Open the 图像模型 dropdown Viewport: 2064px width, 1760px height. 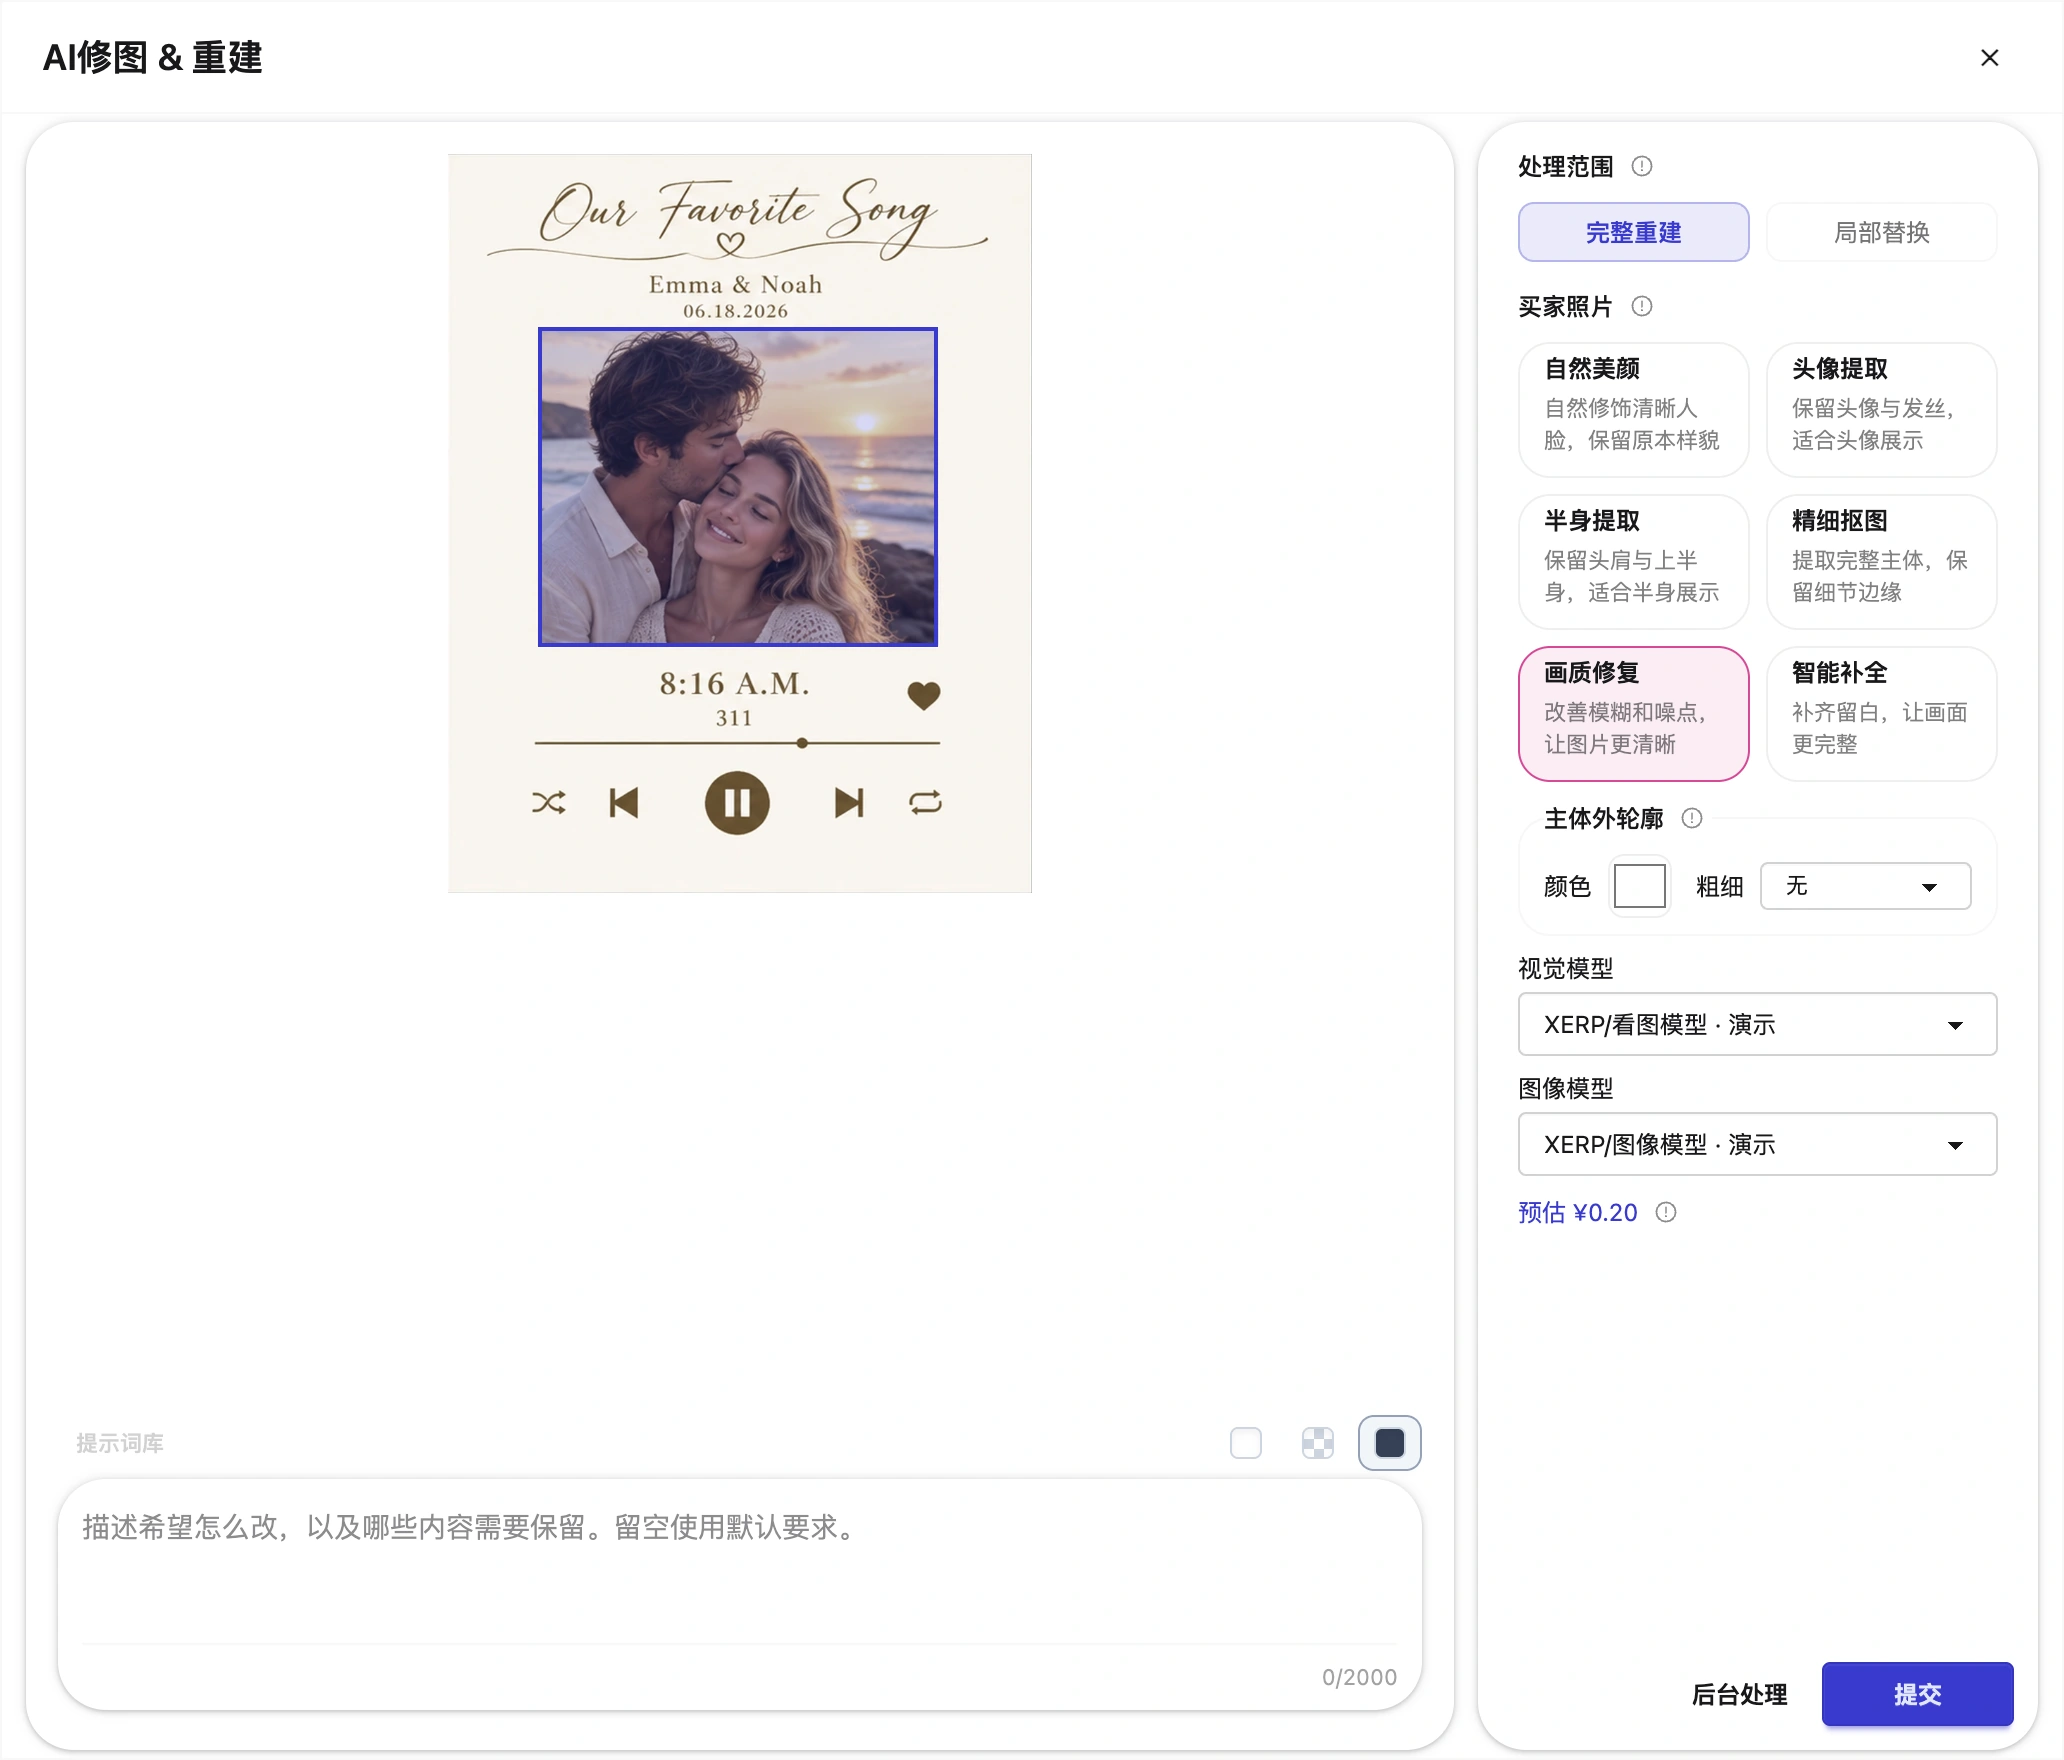tap(1758, 1144)
